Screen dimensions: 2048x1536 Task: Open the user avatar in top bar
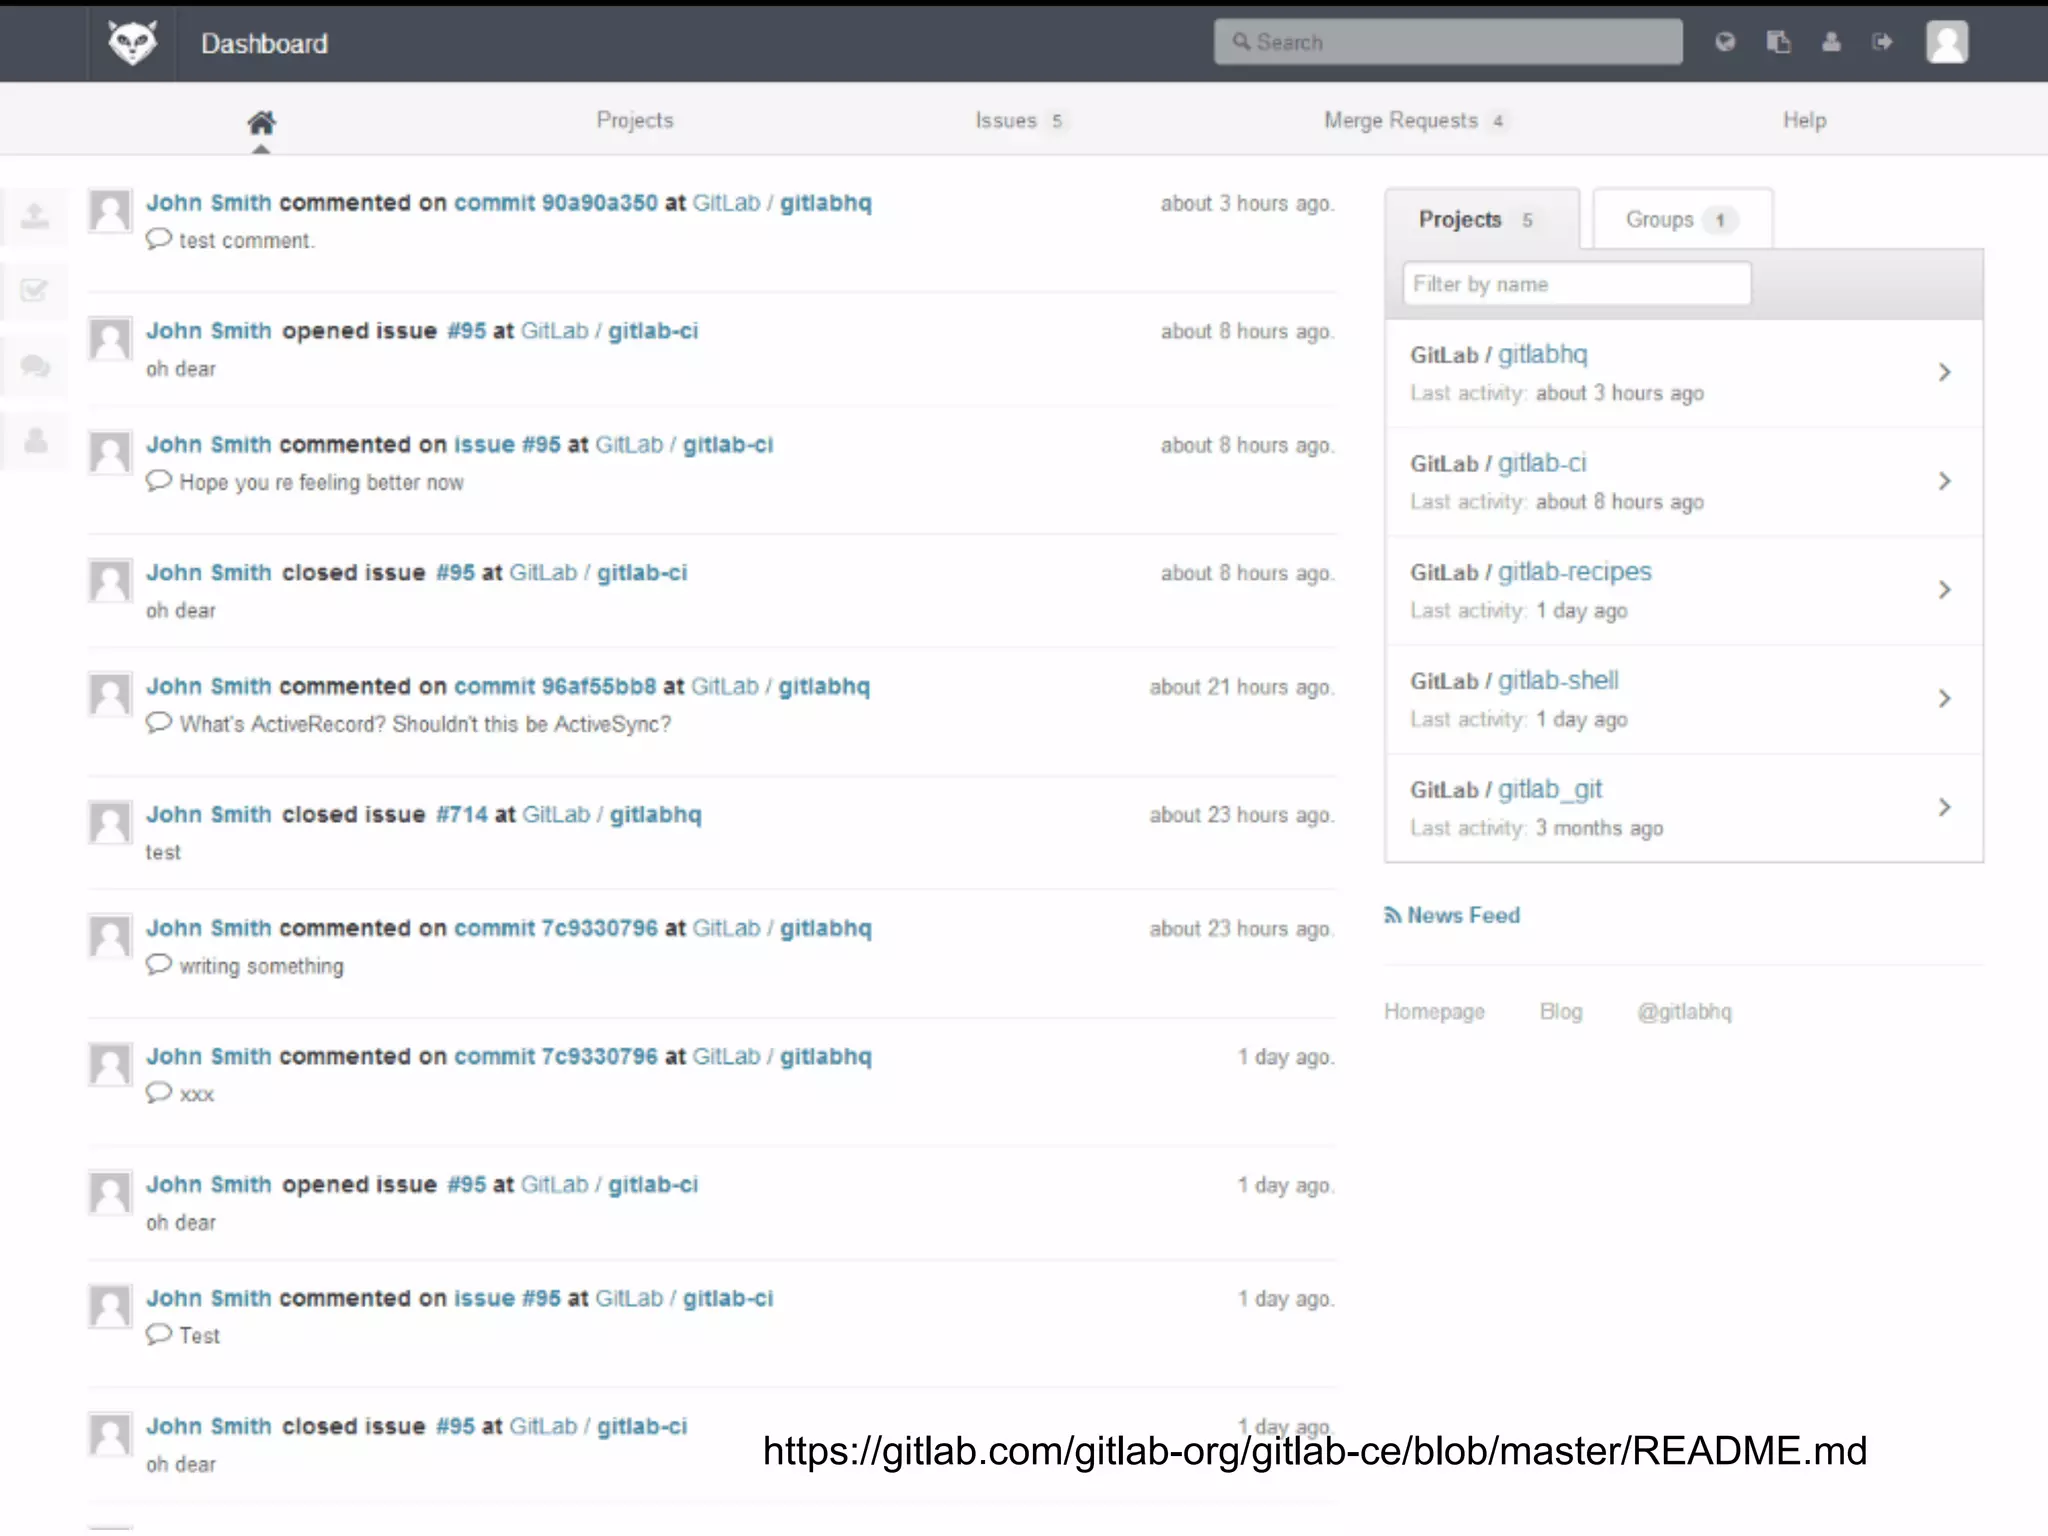[1947, 42]
